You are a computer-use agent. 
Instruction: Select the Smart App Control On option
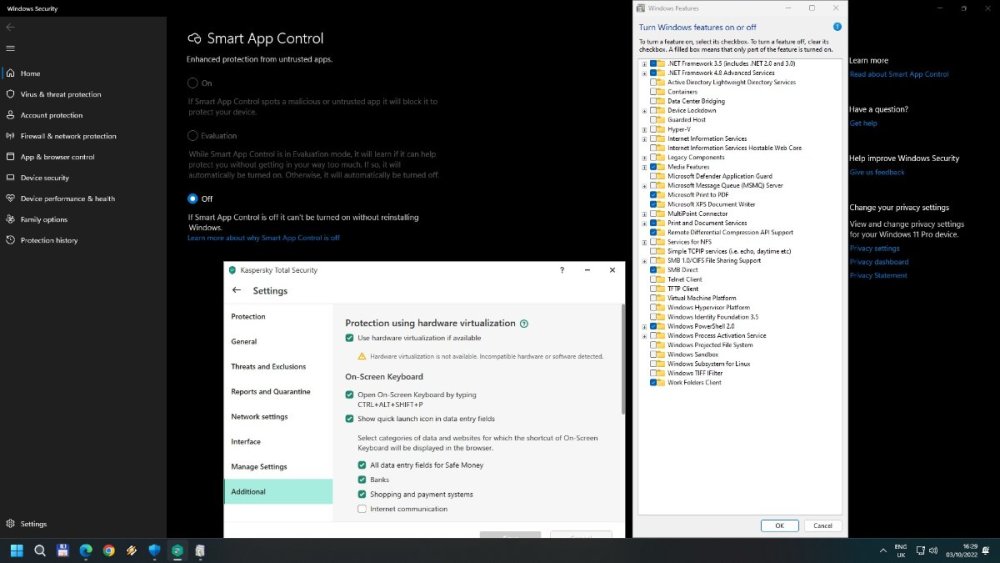(x=193, y=83)
